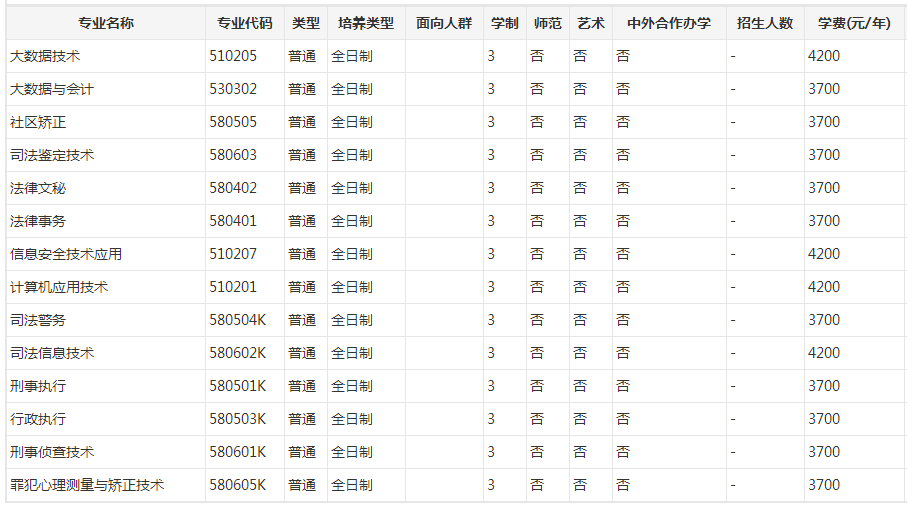Select the 大数据与会计 major name
Viewport: 907px width, 508px height.
[52, 89]
